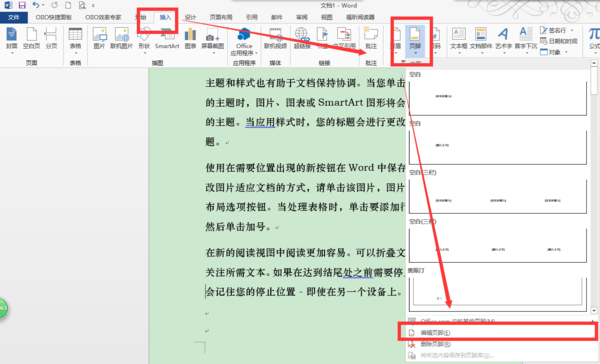Switch to the OIIO效率专家 tab
The width and height of the screenshot is (600, 364).
103,17
